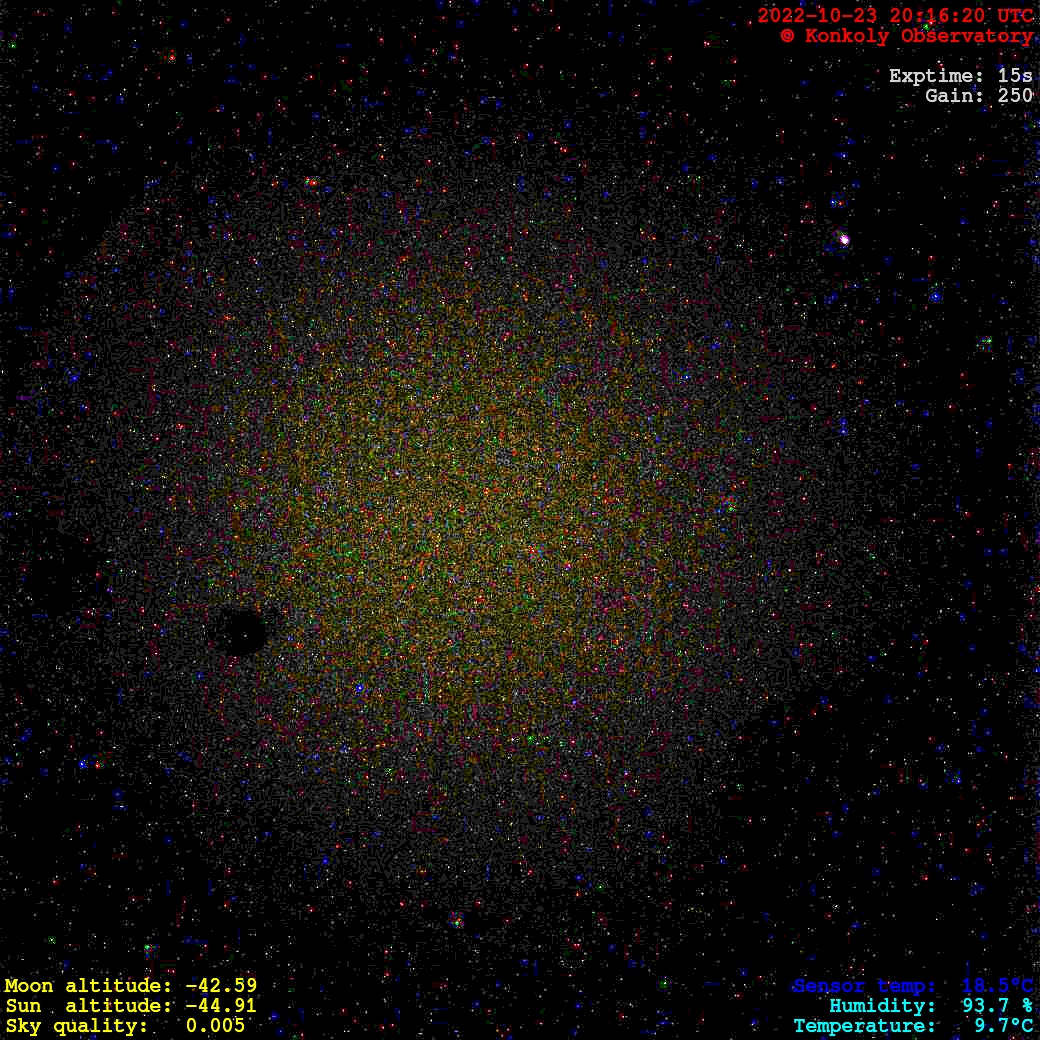The image size is (1040, 1040).
Task: Click the Sensor temp reading
Action: point(912,986)
